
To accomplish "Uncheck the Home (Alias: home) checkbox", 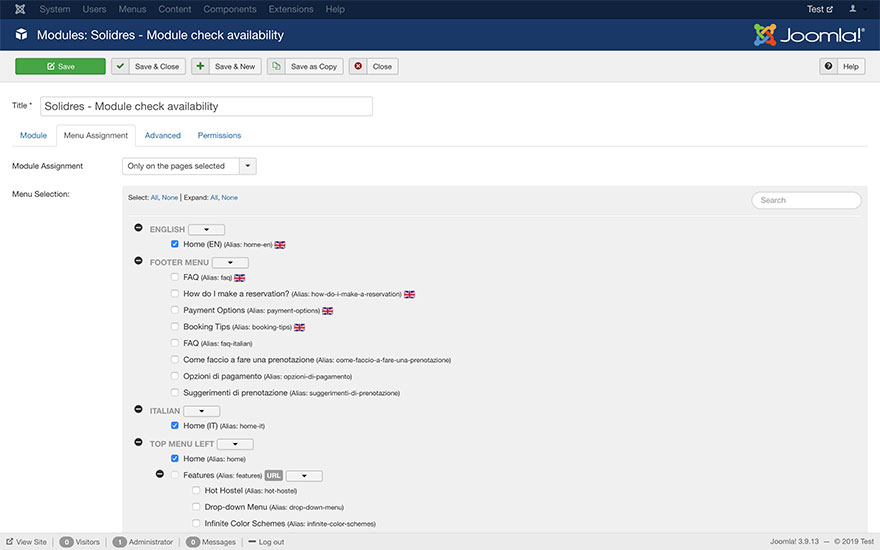I will 175,459.
